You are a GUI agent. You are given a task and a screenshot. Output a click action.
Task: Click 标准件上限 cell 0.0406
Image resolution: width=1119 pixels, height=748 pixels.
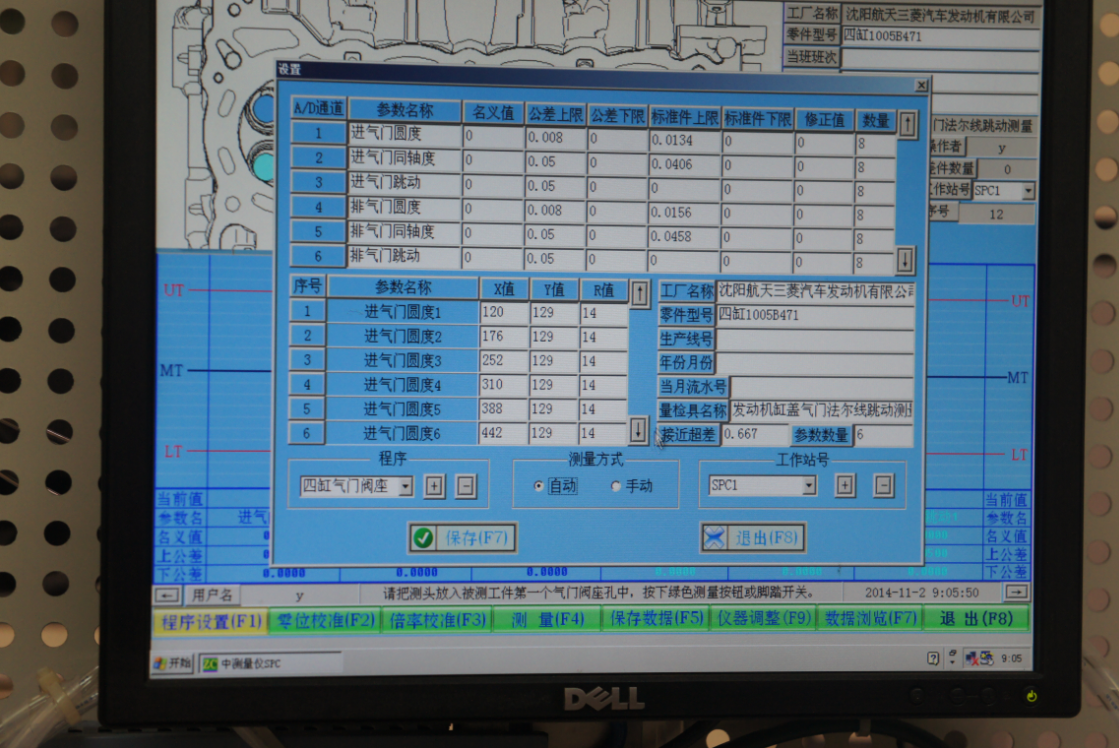click(x=684, y=164)
